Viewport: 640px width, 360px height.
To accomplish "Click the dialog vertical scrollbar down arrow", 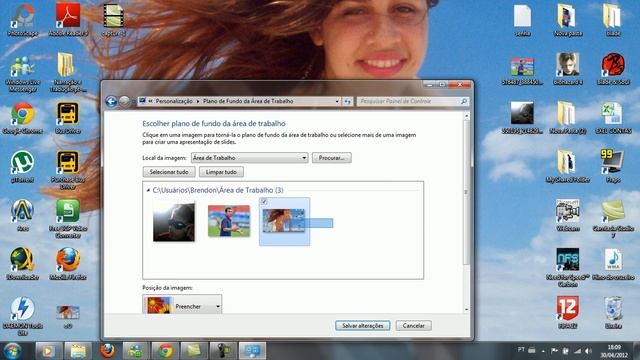I will 467,310.
